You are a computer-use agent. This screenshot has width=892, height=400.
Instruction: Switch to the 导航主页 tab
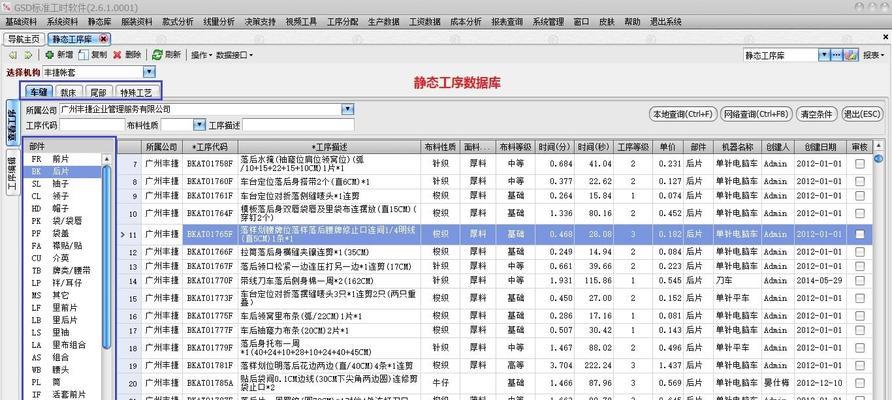point(24,39)
